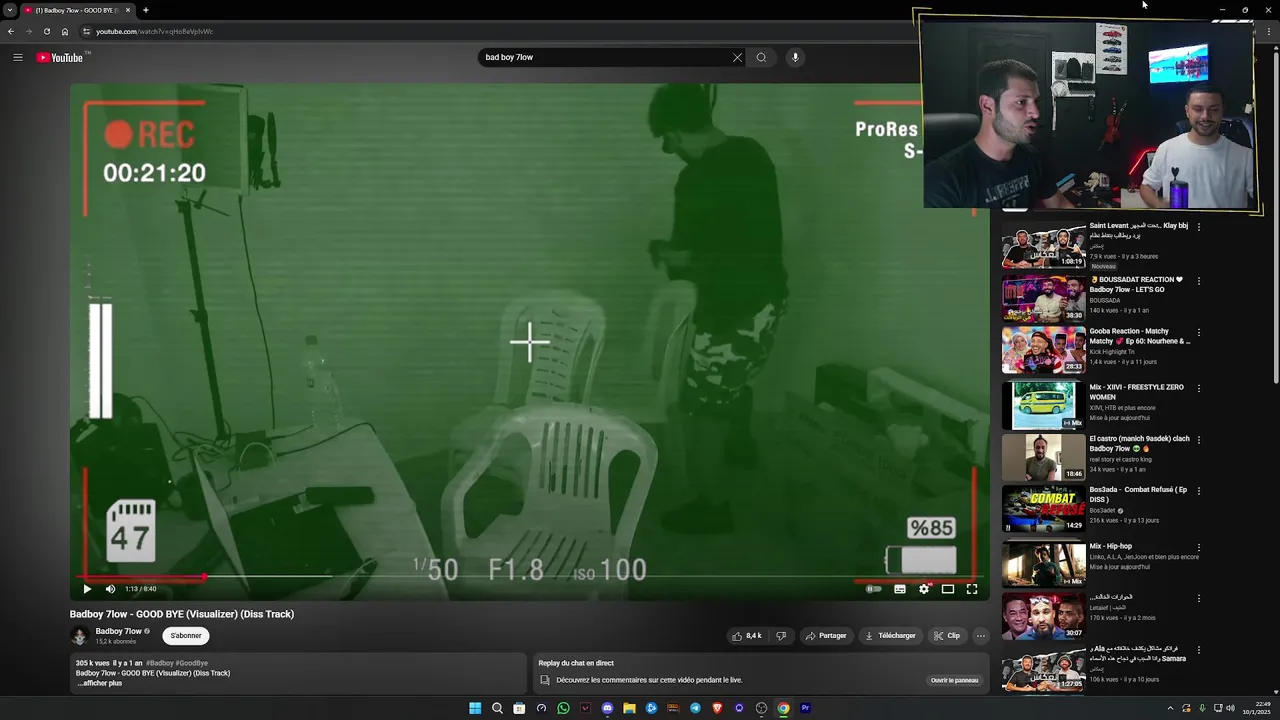
Task: Close the Badboy 7low browser tab
Action: tap(127, 10)
